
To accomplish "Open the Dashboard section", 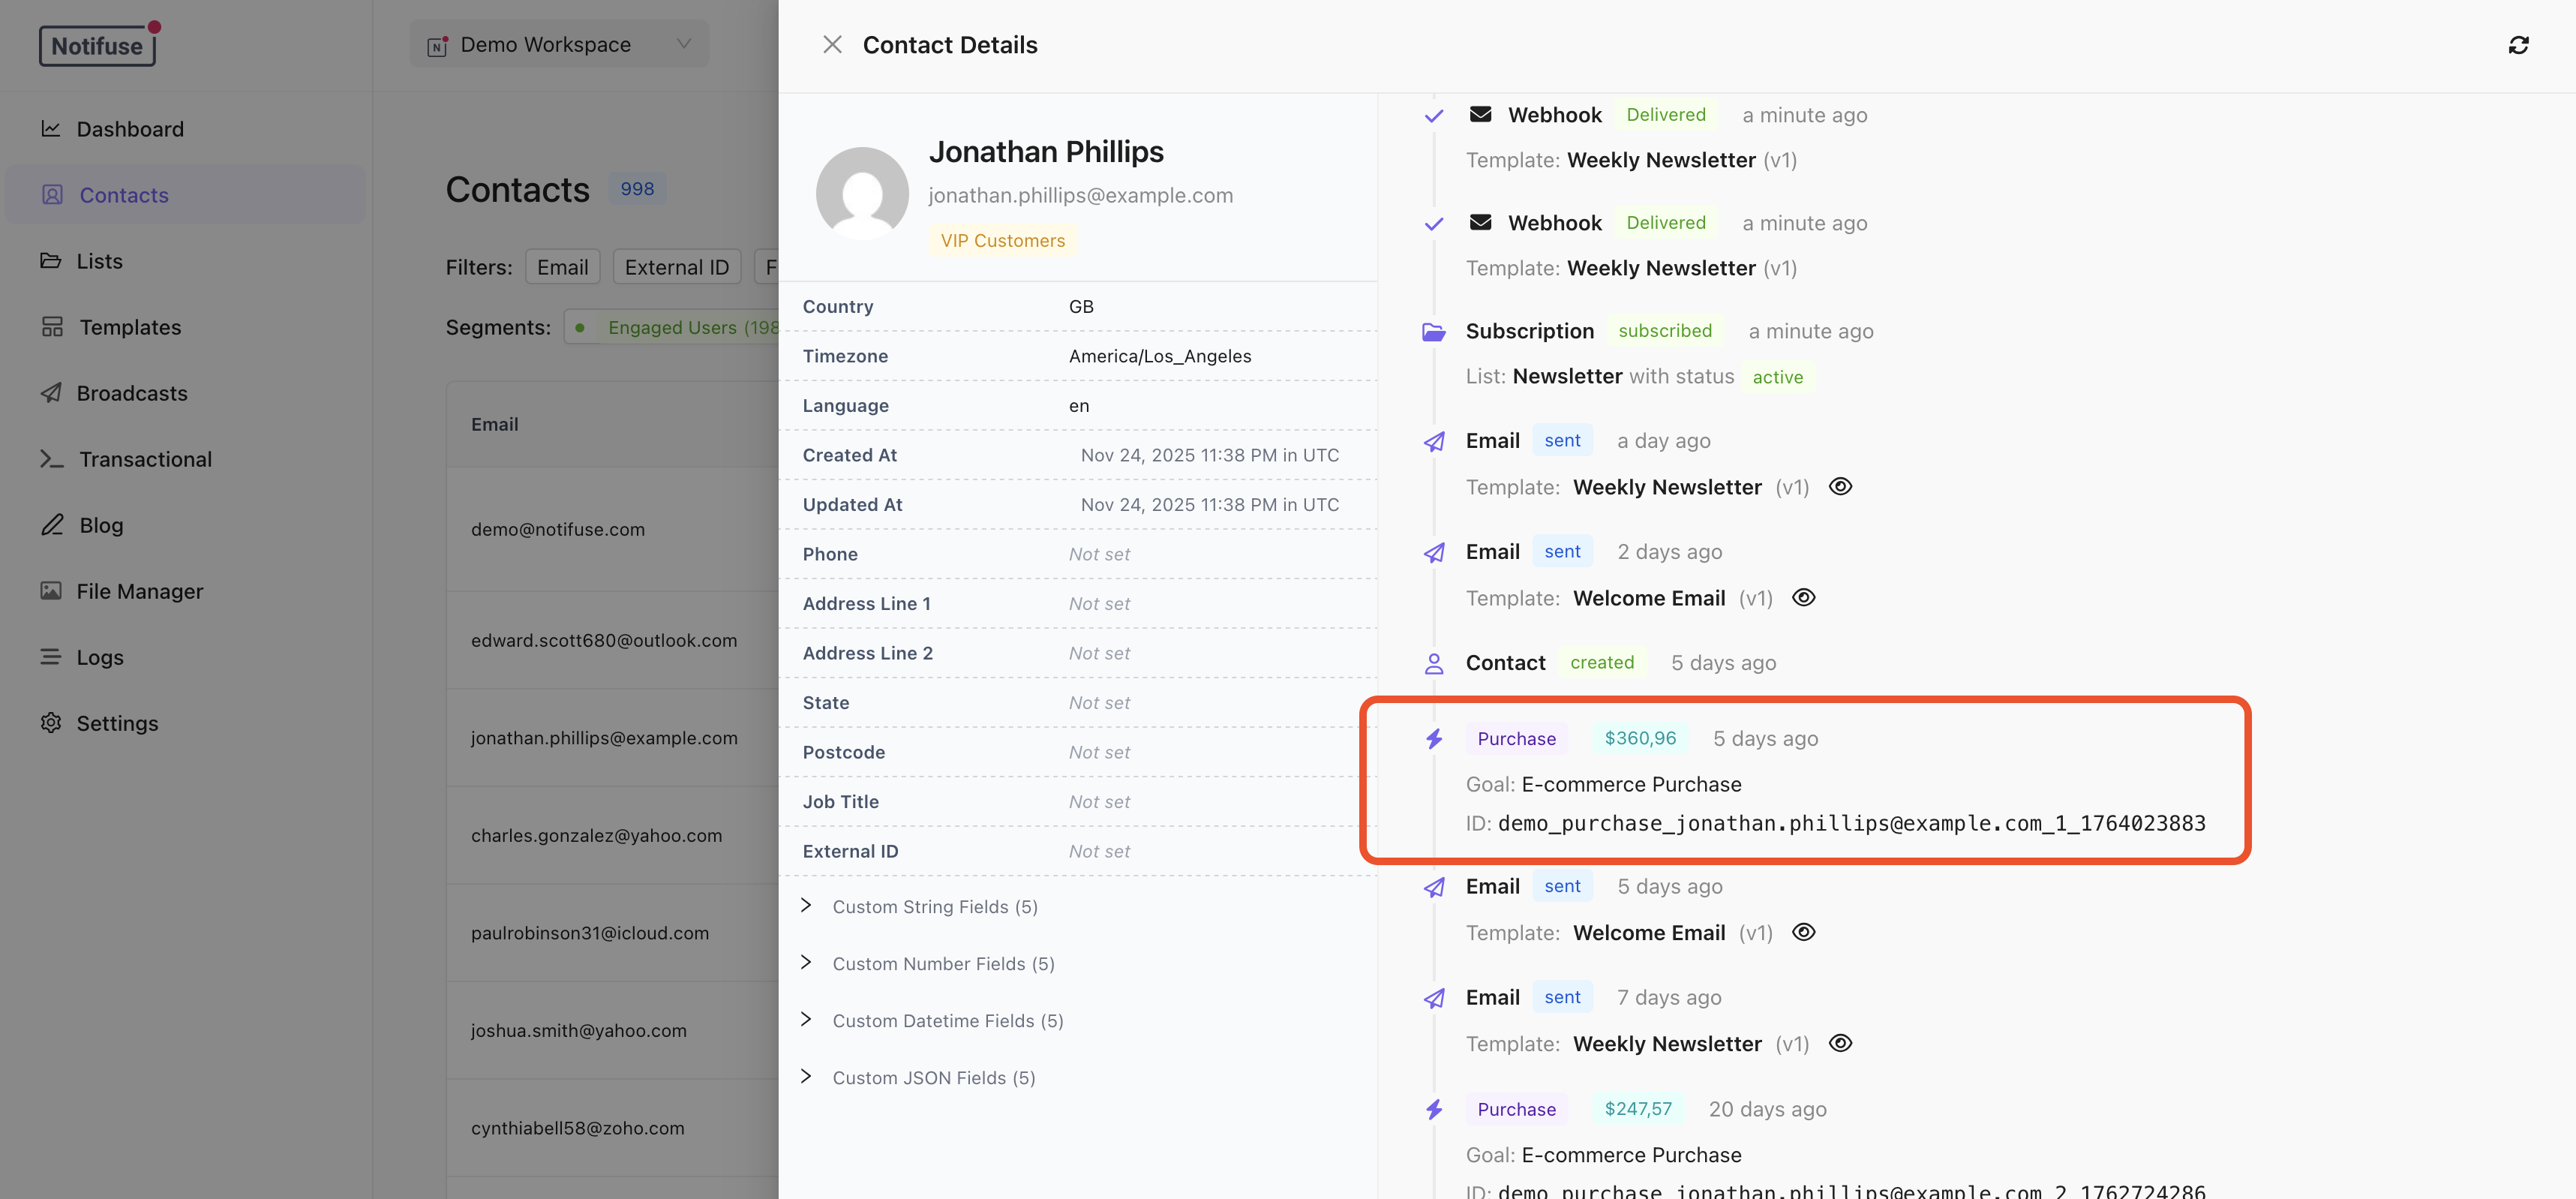I will click(130, 129).
